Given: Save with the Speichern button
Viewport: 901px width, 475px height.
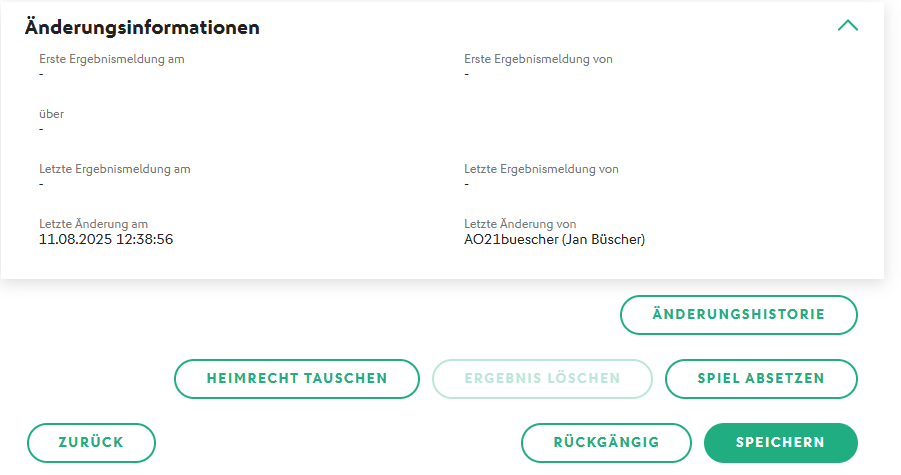Looking at the screenshot, I should (x=780, y=443).
